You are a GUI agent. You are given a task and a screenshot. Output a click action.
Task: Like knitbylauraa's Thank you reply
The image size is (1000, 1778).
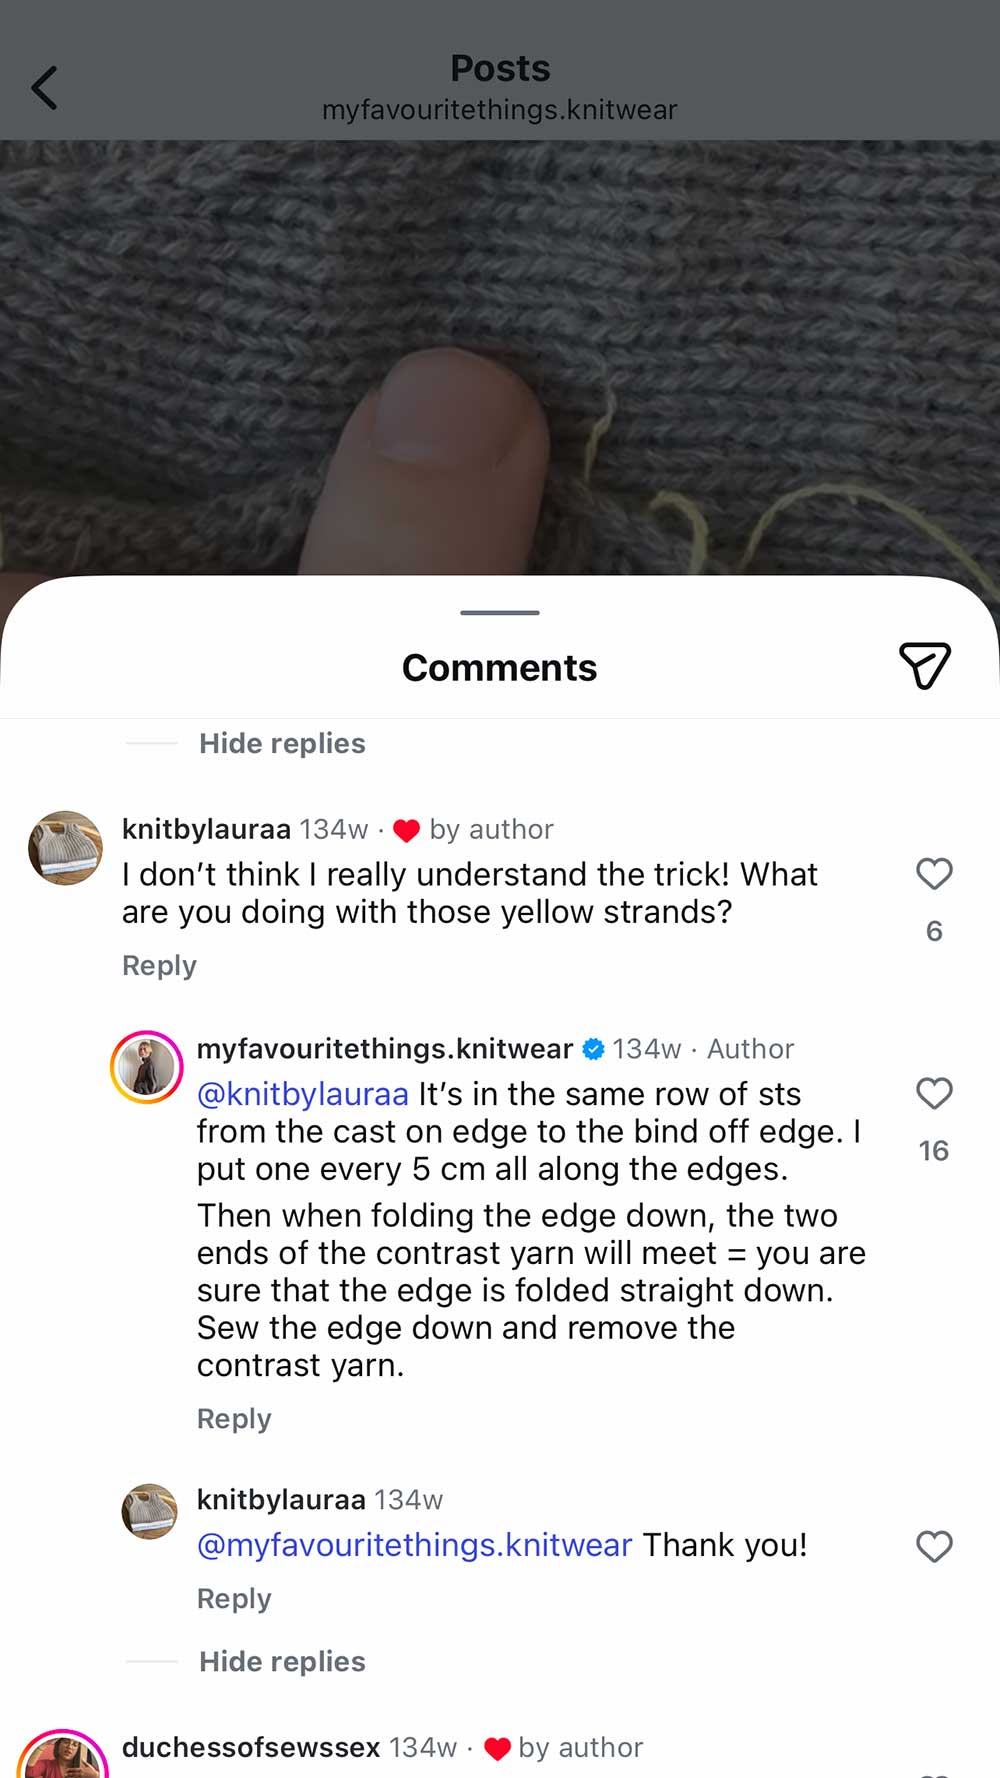coord(934,1546)
